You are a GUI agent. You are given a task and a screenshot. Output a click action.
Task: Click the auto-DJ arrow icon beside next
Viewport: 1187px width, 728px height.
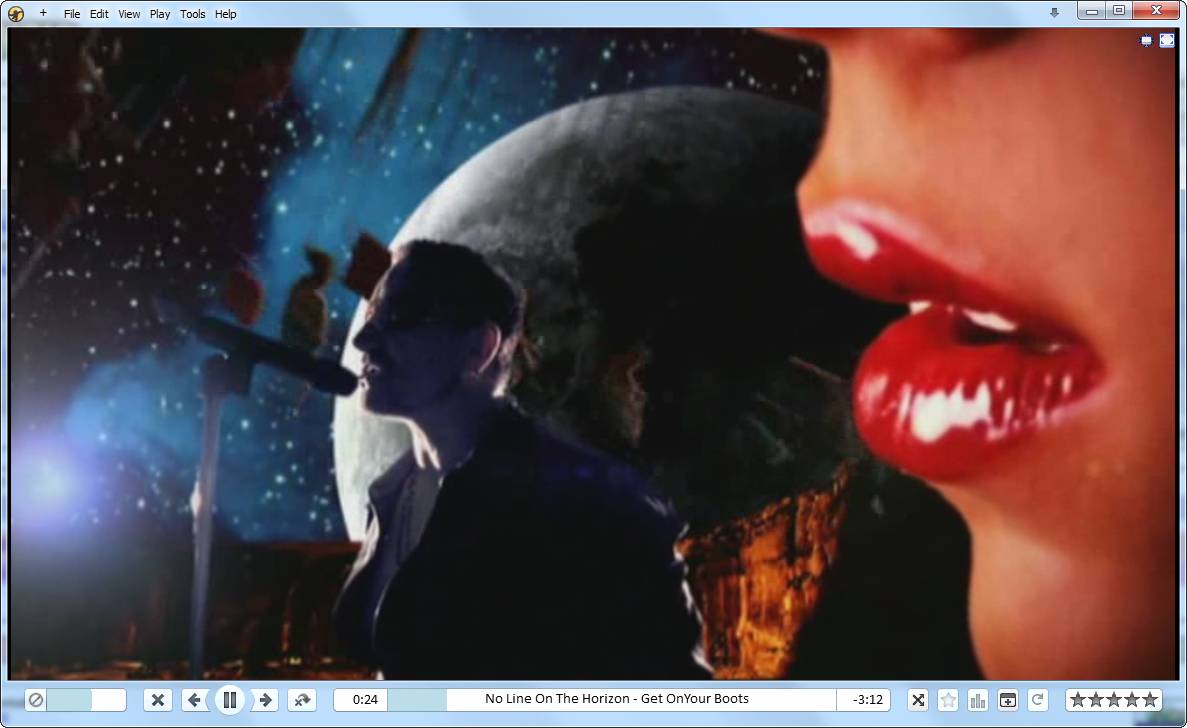point(302,700)
